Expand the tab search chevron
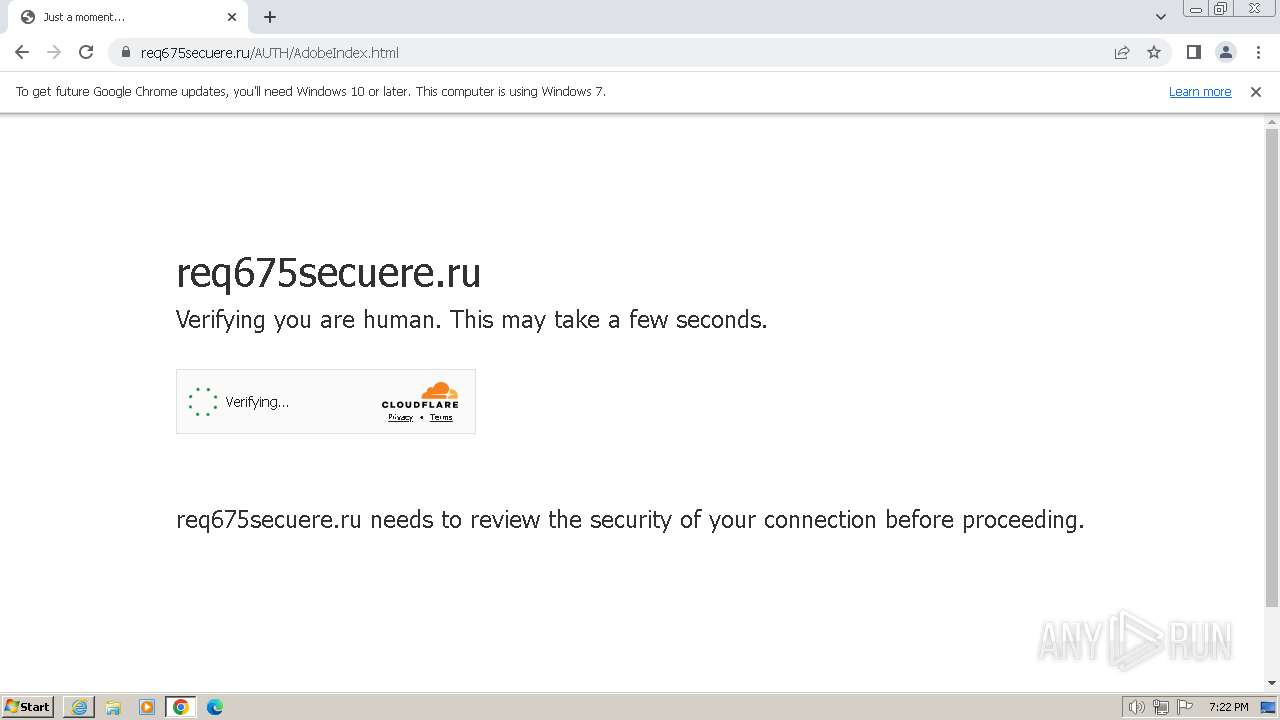The width and height of the screenshot is (1280, 720). (1161, 17)
